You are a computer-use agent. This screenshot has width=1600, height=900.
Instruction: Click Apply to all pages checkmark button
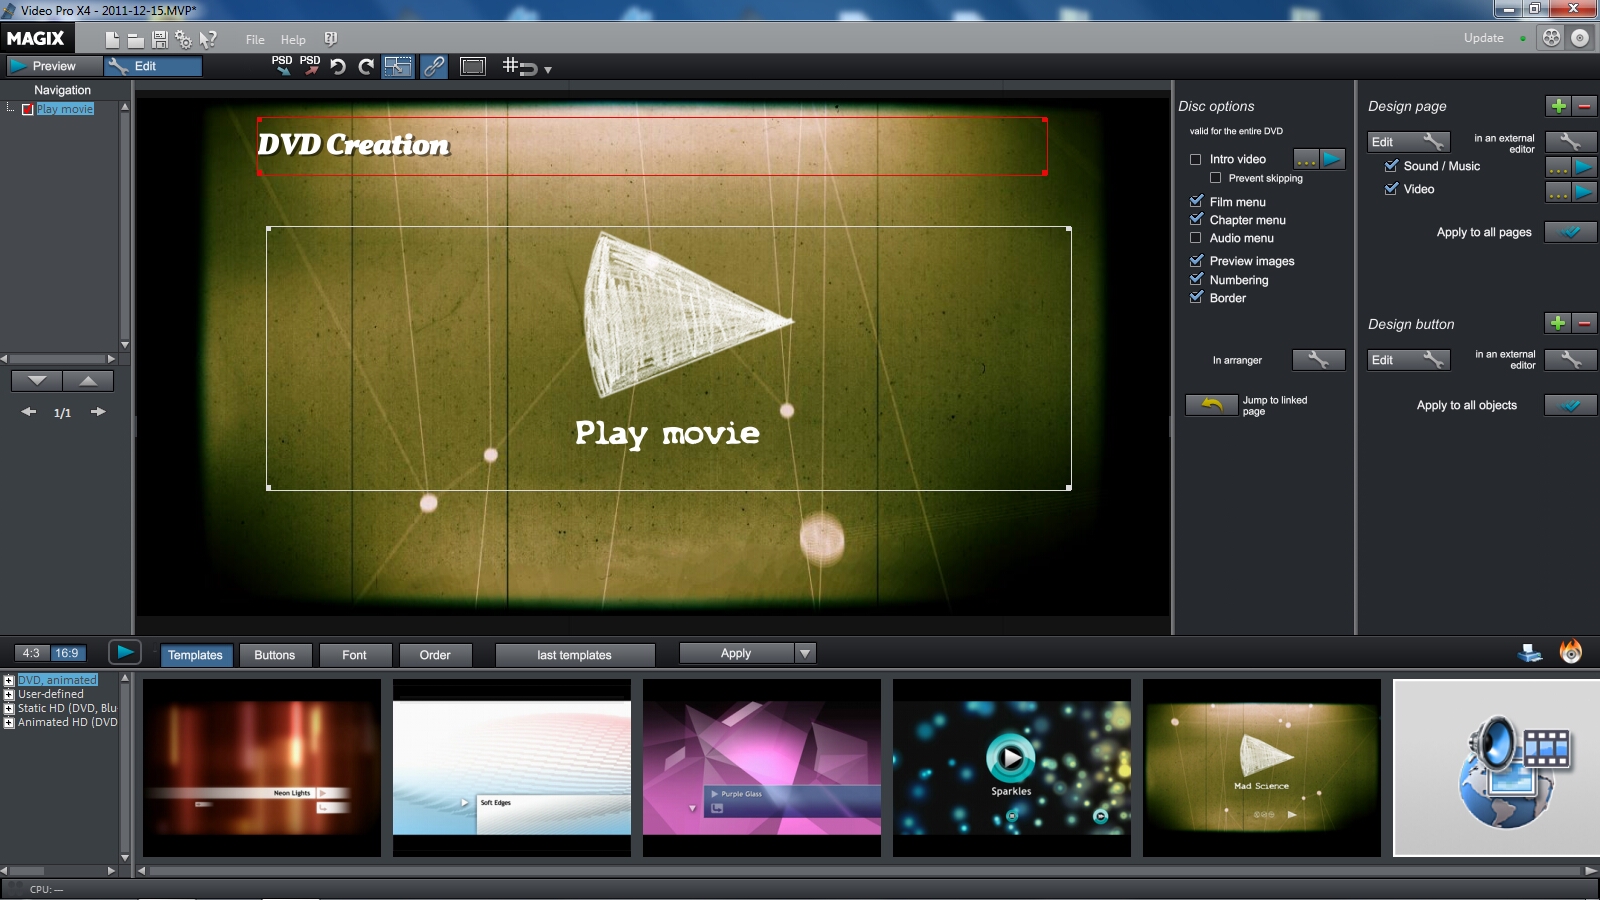coord(1570,232)
